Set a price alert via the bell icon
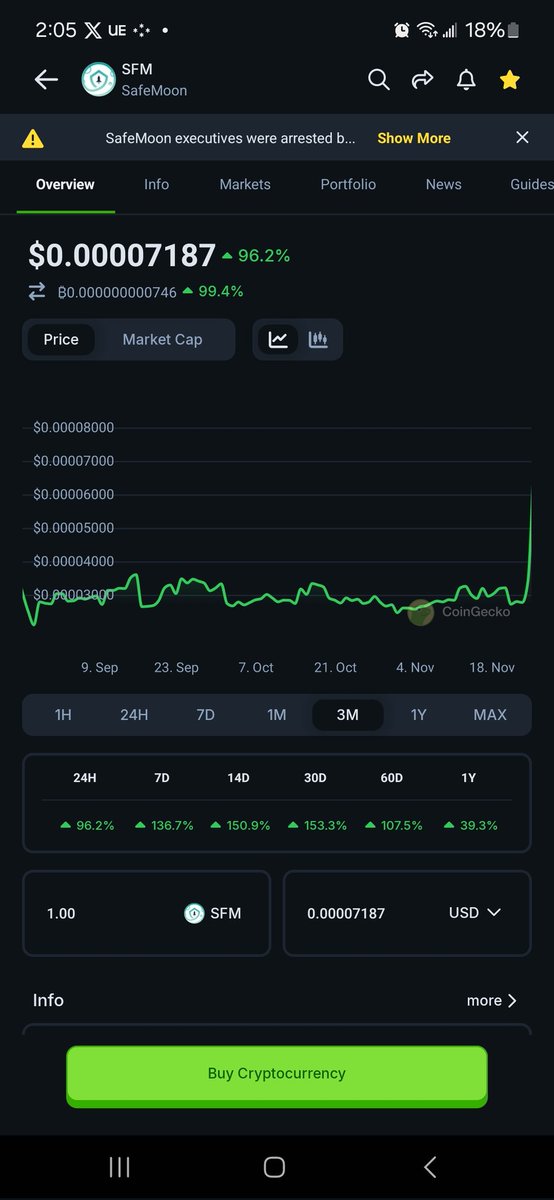554x1200 pixels. [466, 80]
